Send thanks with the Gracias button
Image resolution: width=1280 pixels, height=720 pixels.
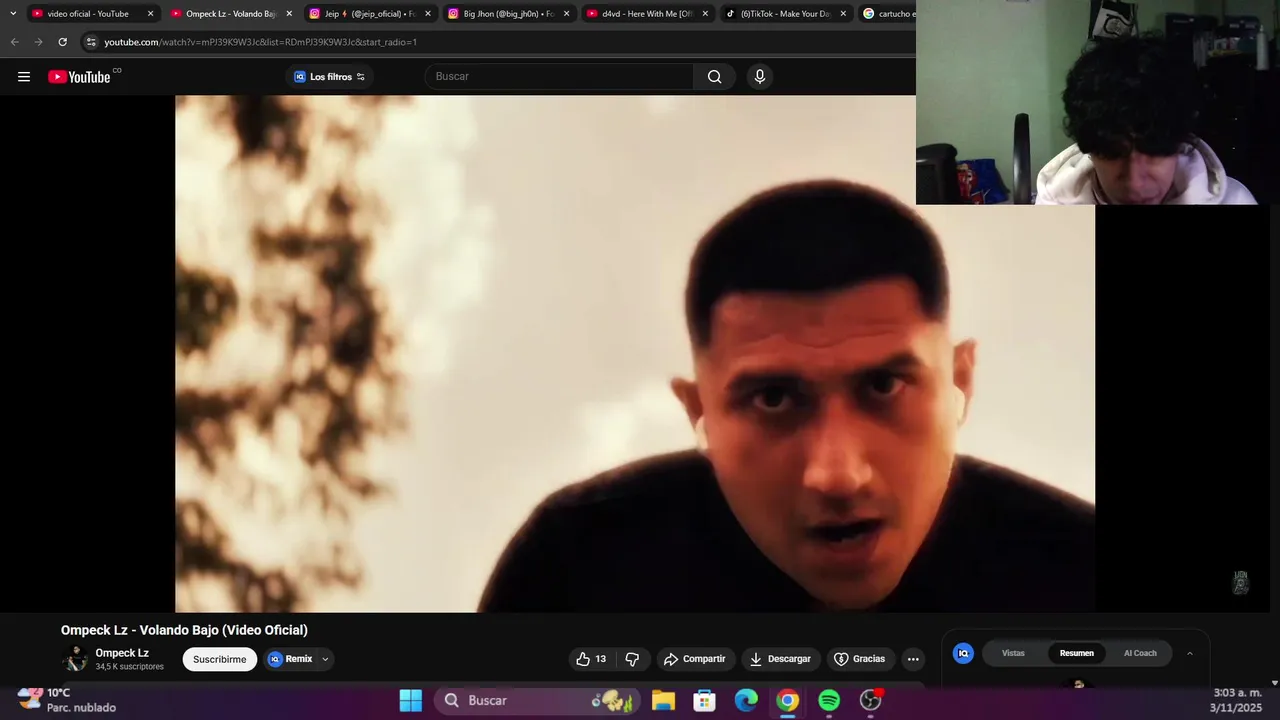pyautogui.click(x=860, y=659)
